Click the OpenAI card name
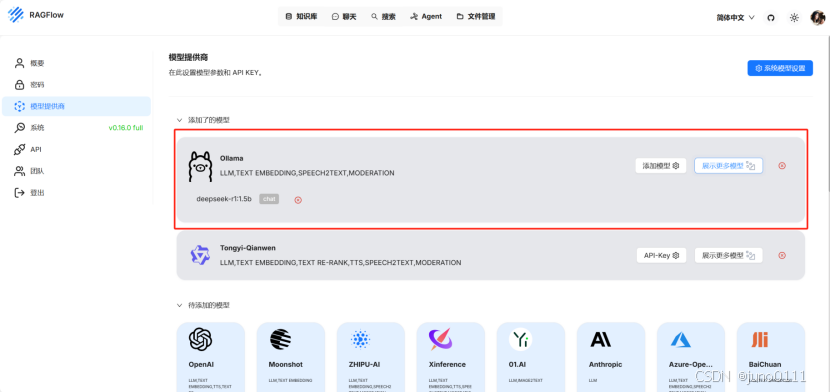 pos(201,364)
